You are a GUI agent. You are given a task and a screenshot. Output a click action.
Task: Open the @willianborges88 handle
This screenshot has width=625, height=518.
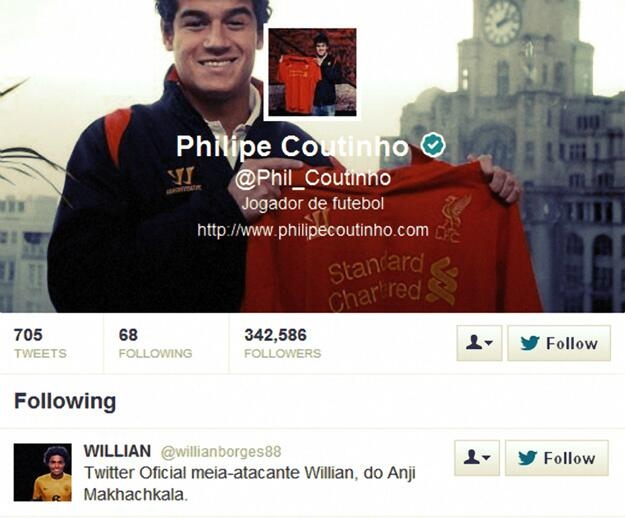pyautogui.click(x=221, y=452)
